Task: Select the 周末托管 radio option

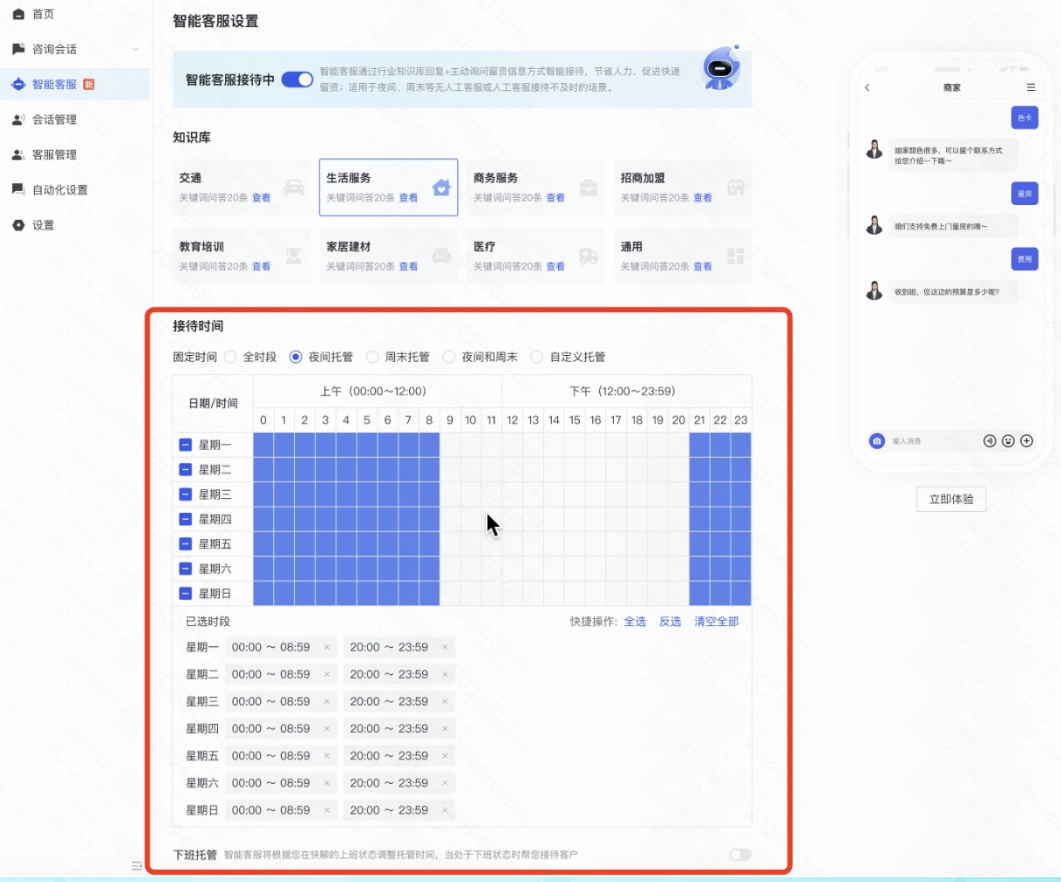Action: pos(372,357)
